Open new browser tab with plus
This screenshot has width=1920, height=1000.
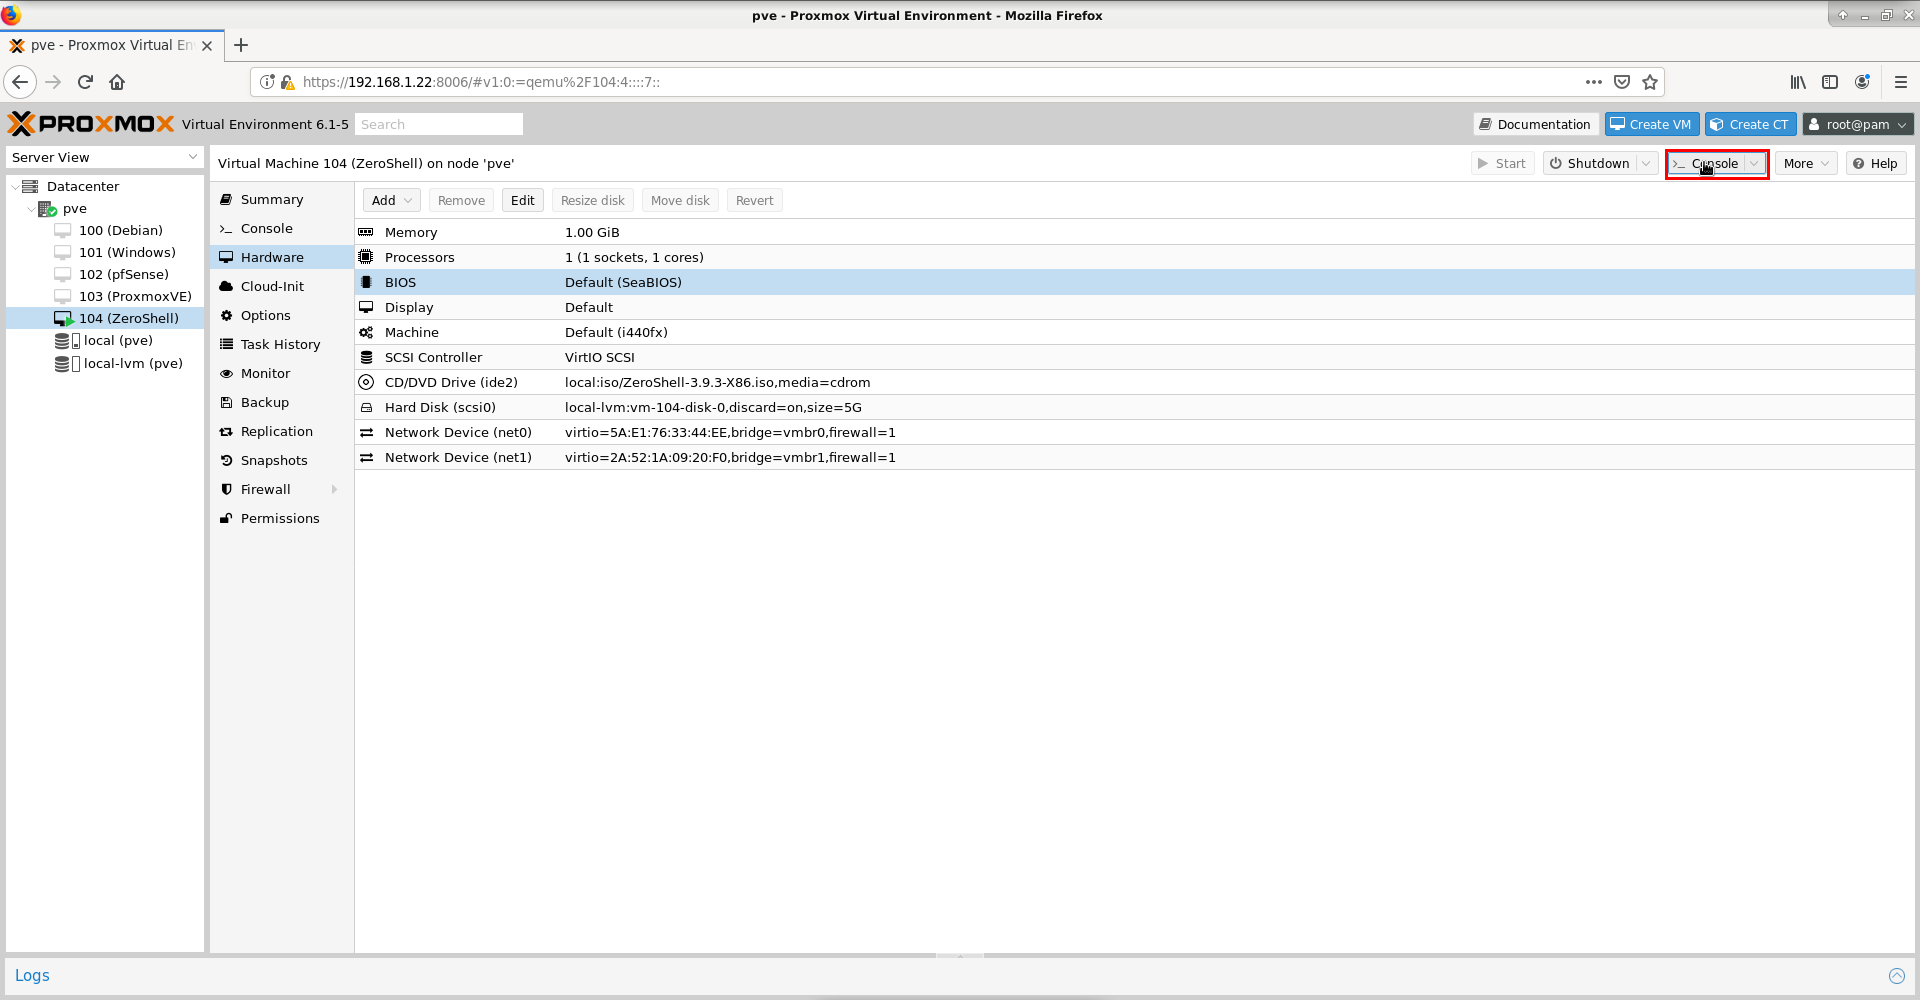pyautogui.click(x=241, y=45)
